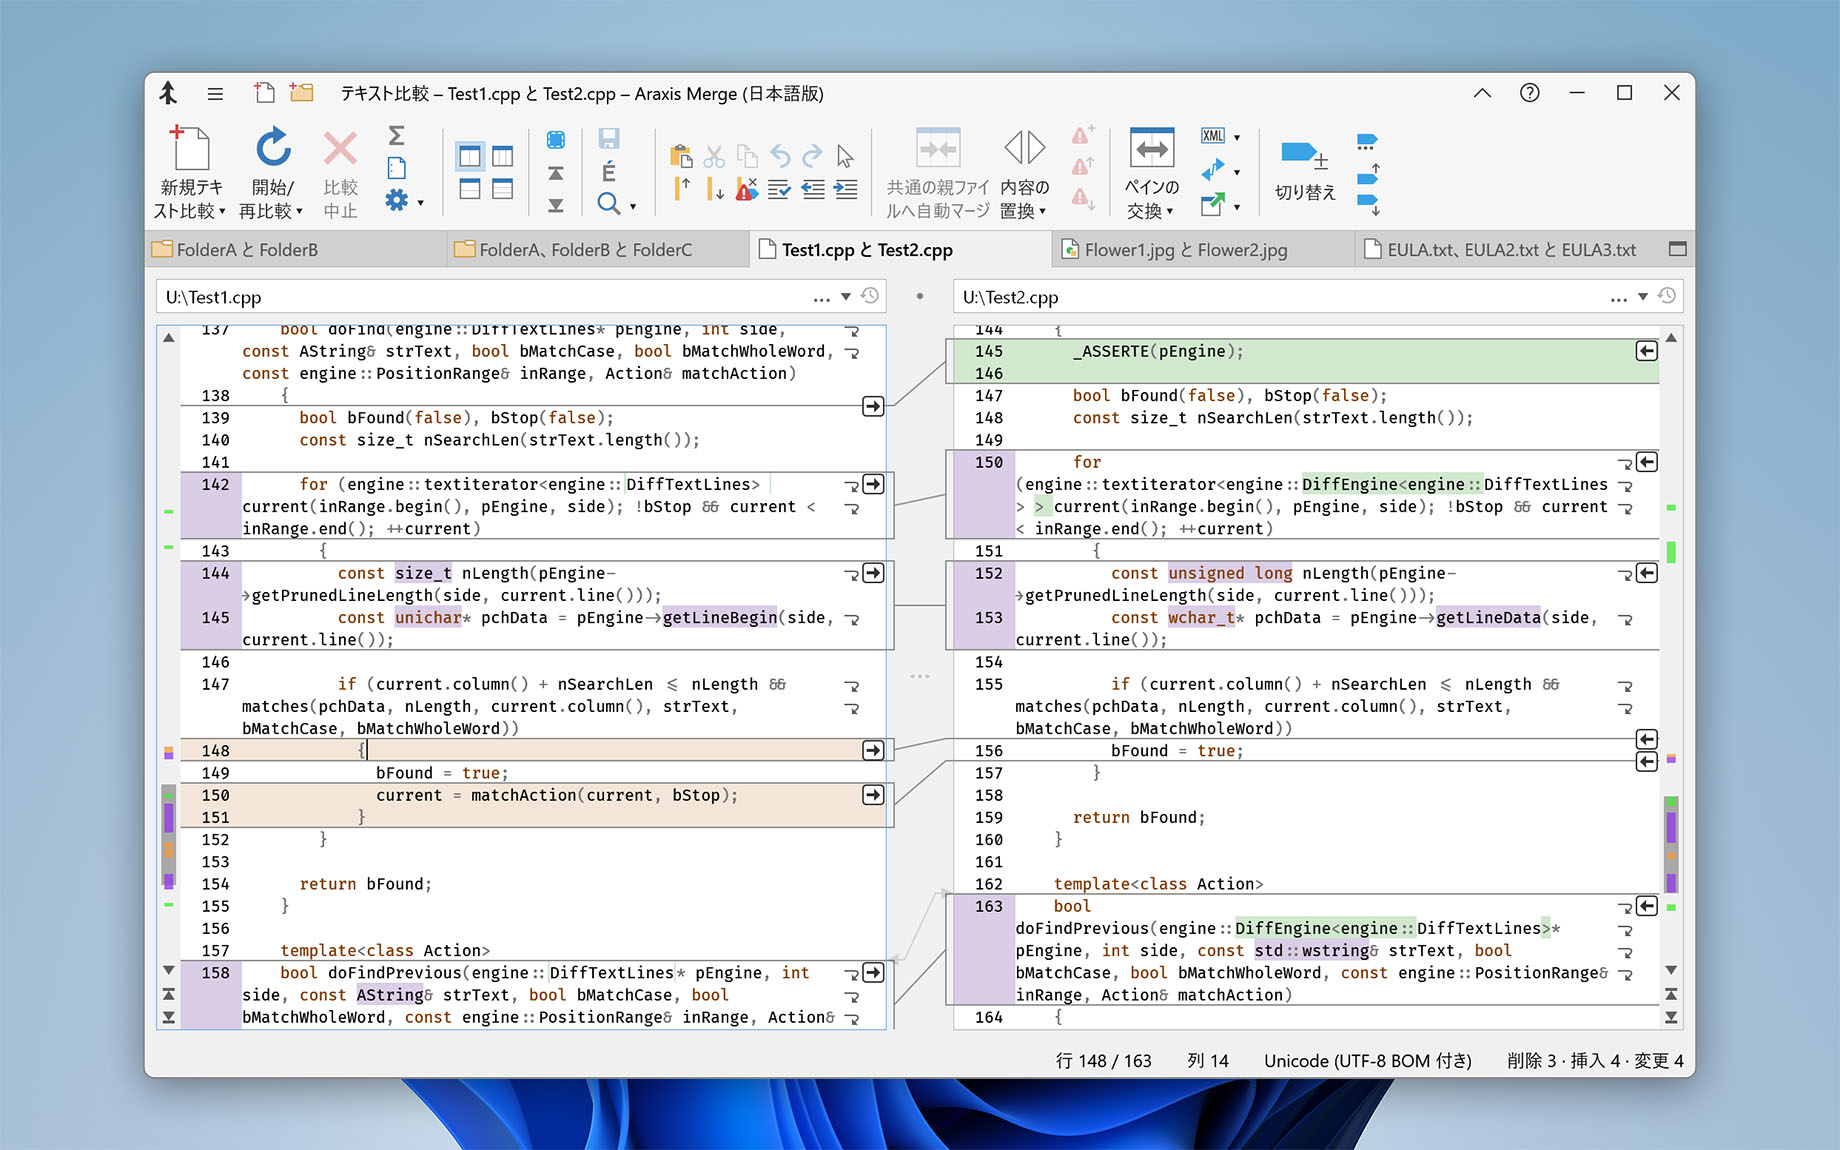Open the comparison options gear icon
The image size is (1840, 1150).
pos(398,200)
